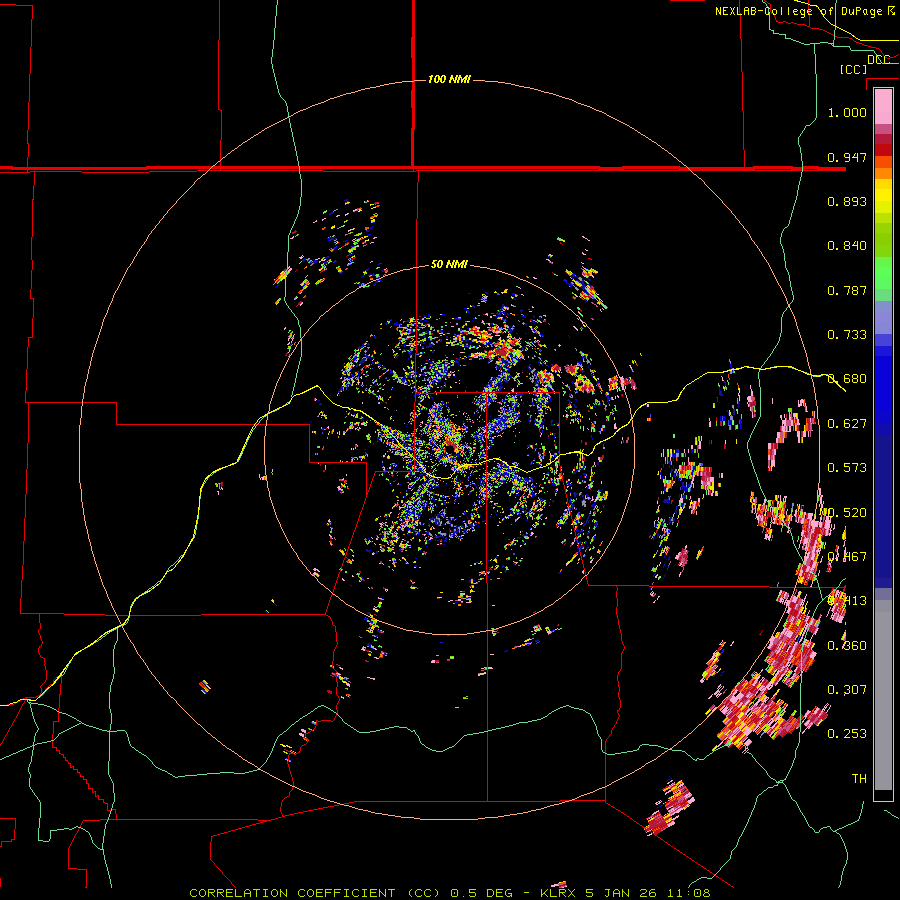The image size is (900, 900).
Task: Click the pink segment of the color bar
Action: point(883,107)
